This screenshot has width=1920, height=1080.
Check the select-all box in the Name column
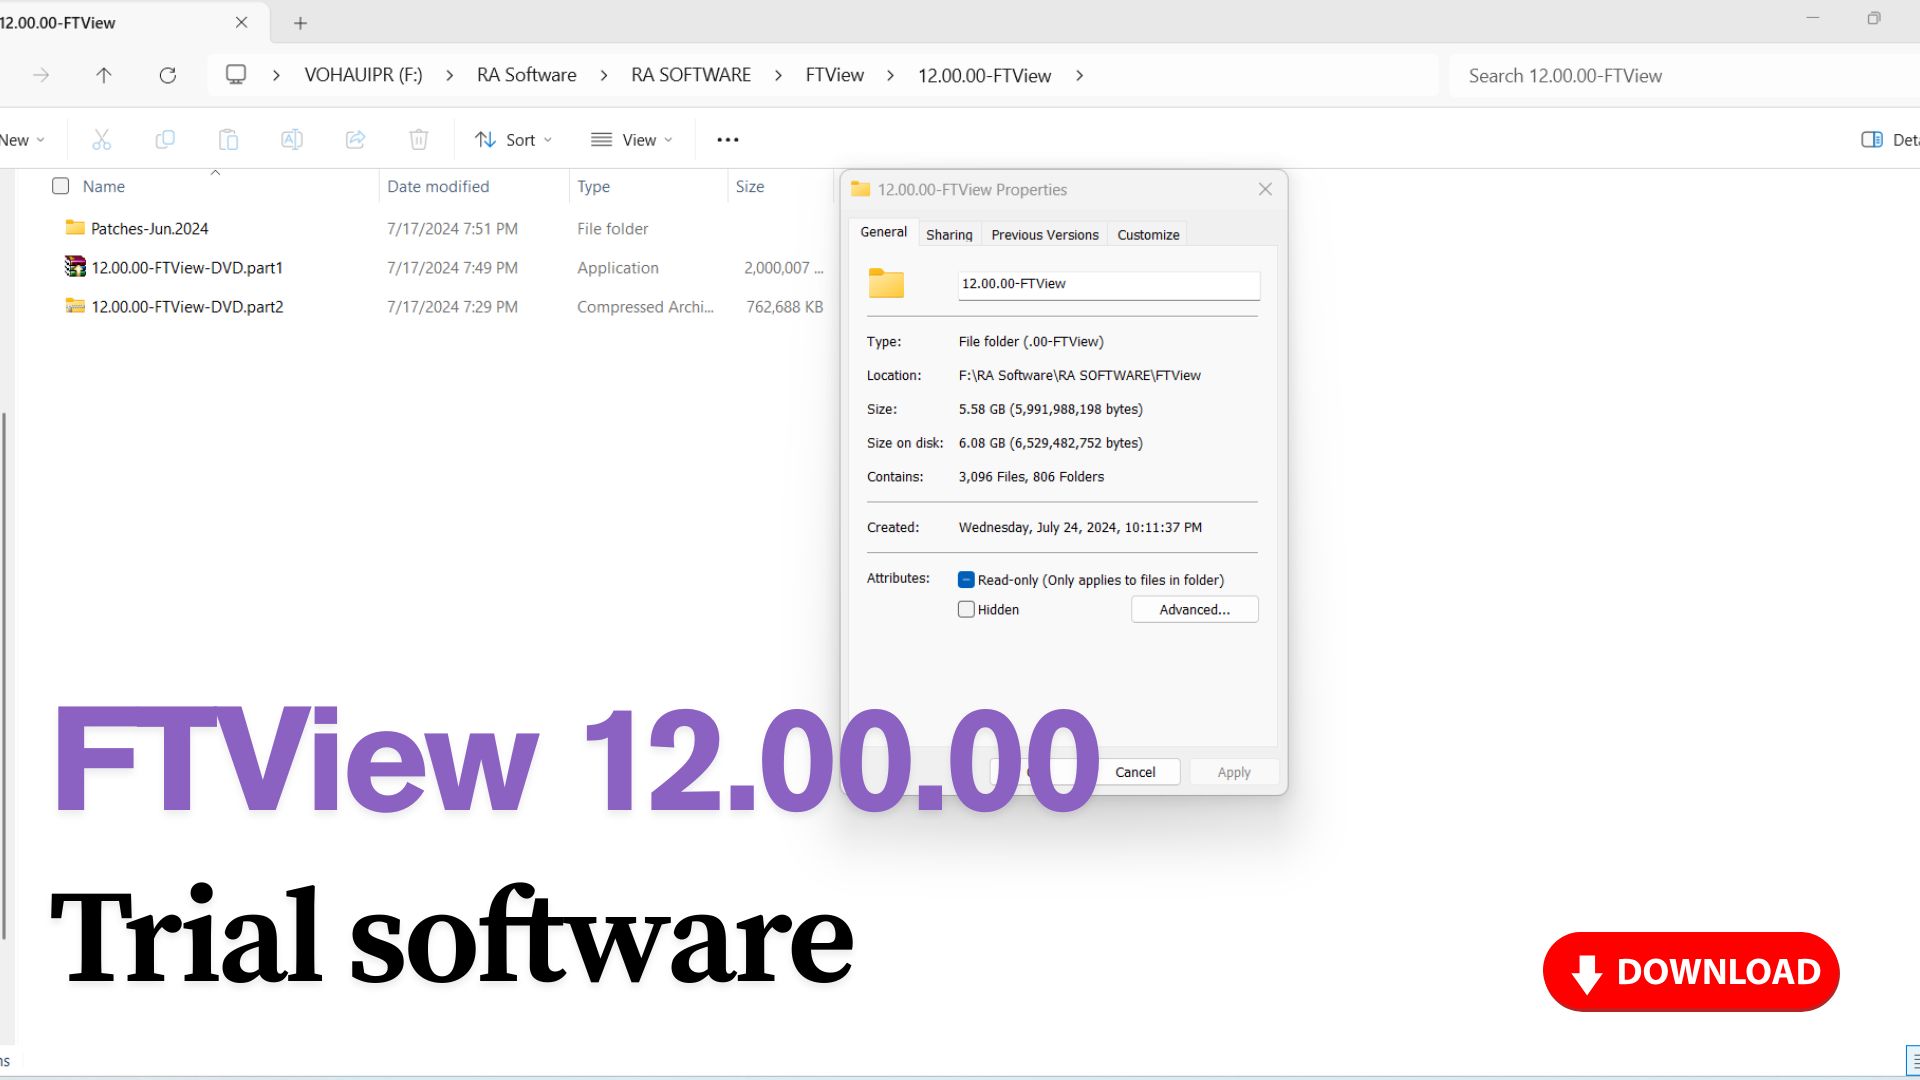click(60, 185)
